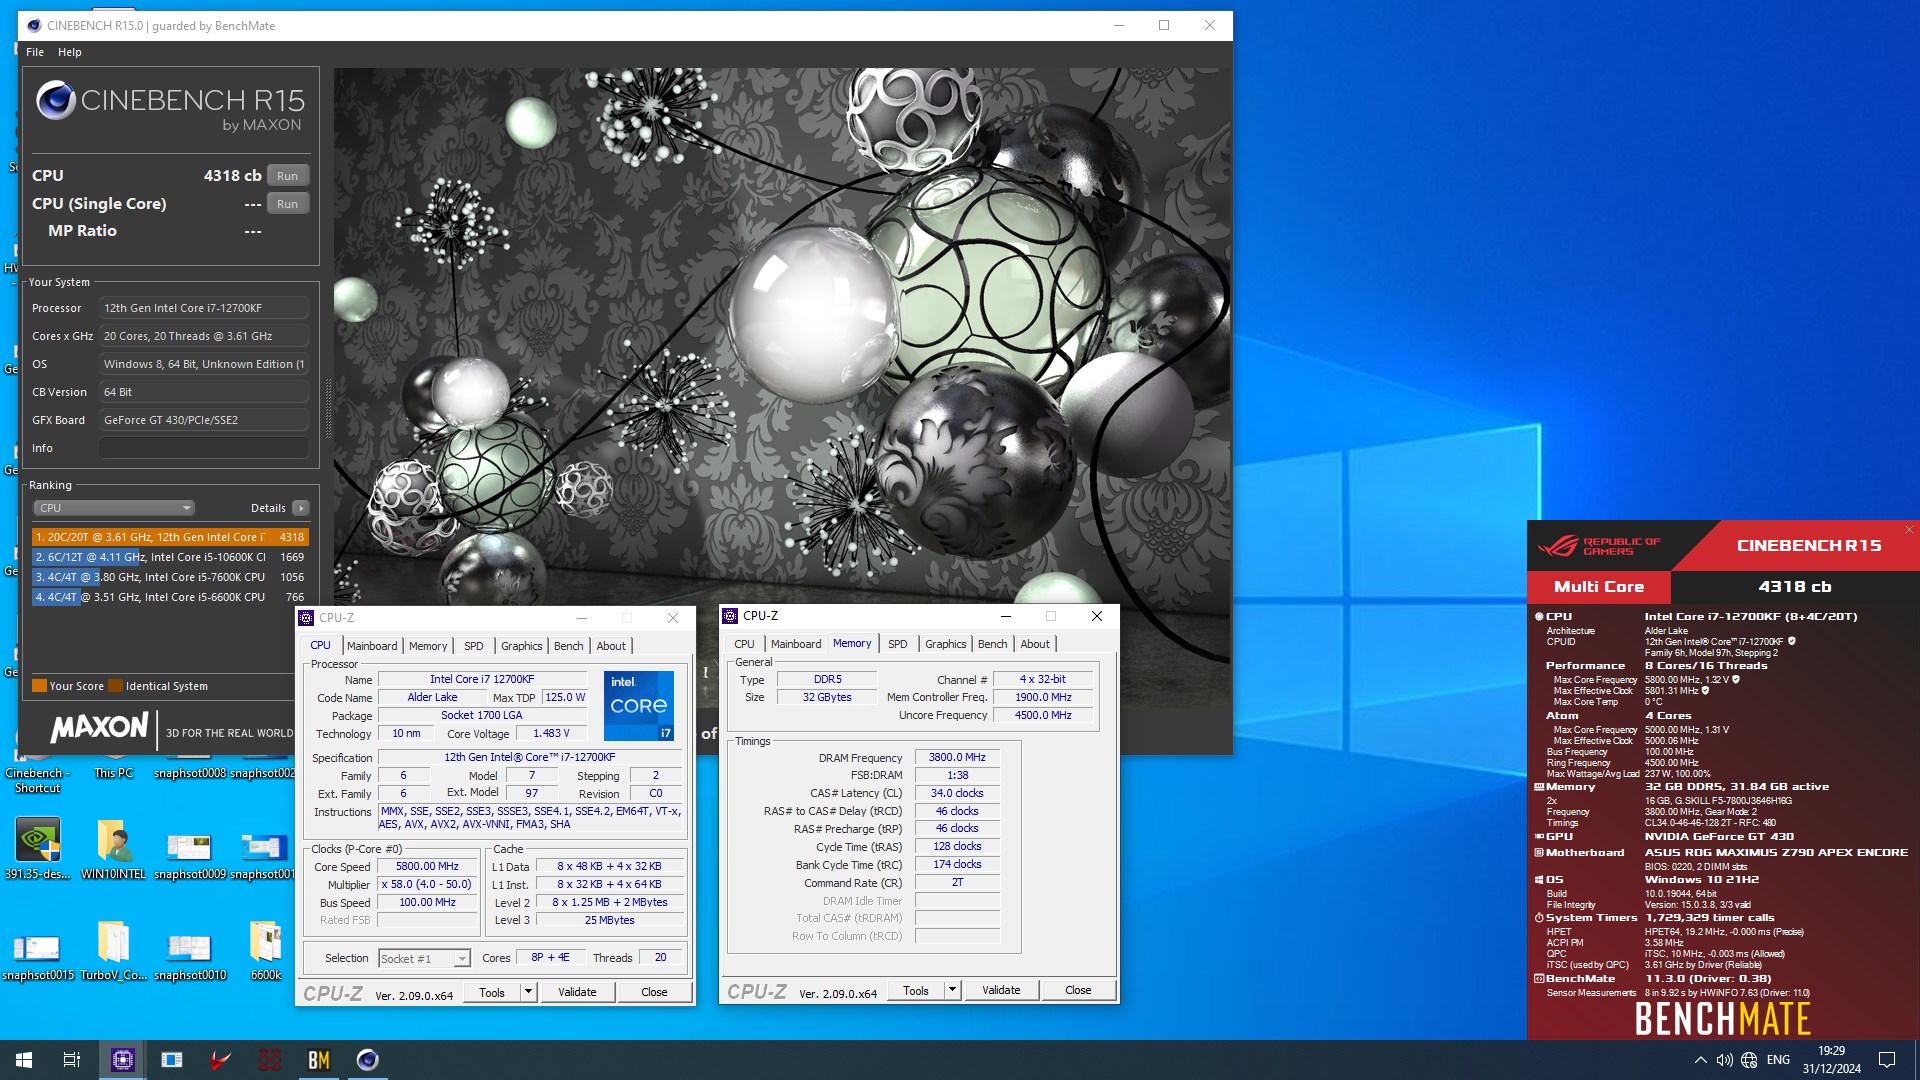Switch to Memory tab in left CPU-Z window
The height and width of the screenshot is (1080, 1920).
coord(428,646)
